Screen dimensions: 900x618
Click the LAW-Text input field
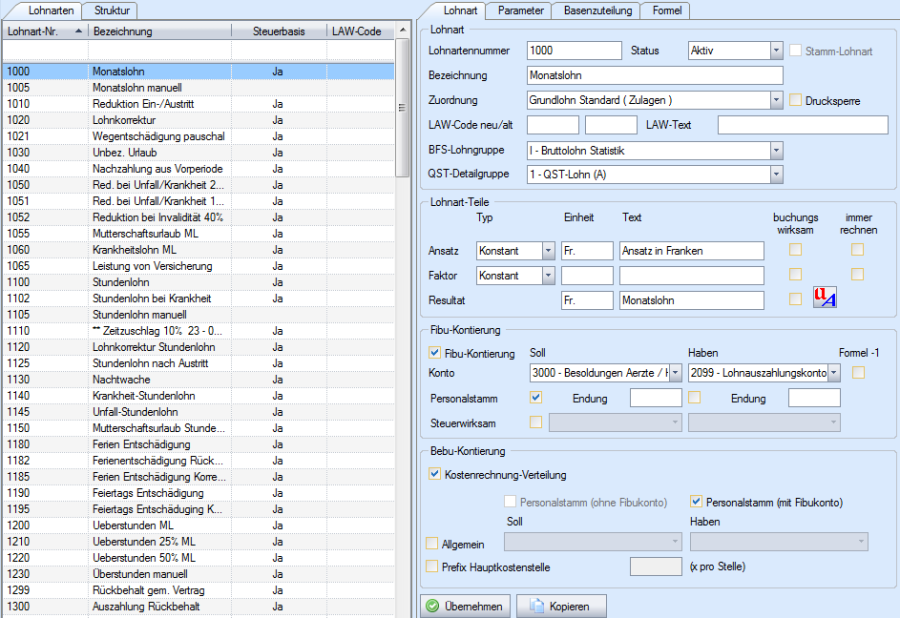tap(802, 125)
